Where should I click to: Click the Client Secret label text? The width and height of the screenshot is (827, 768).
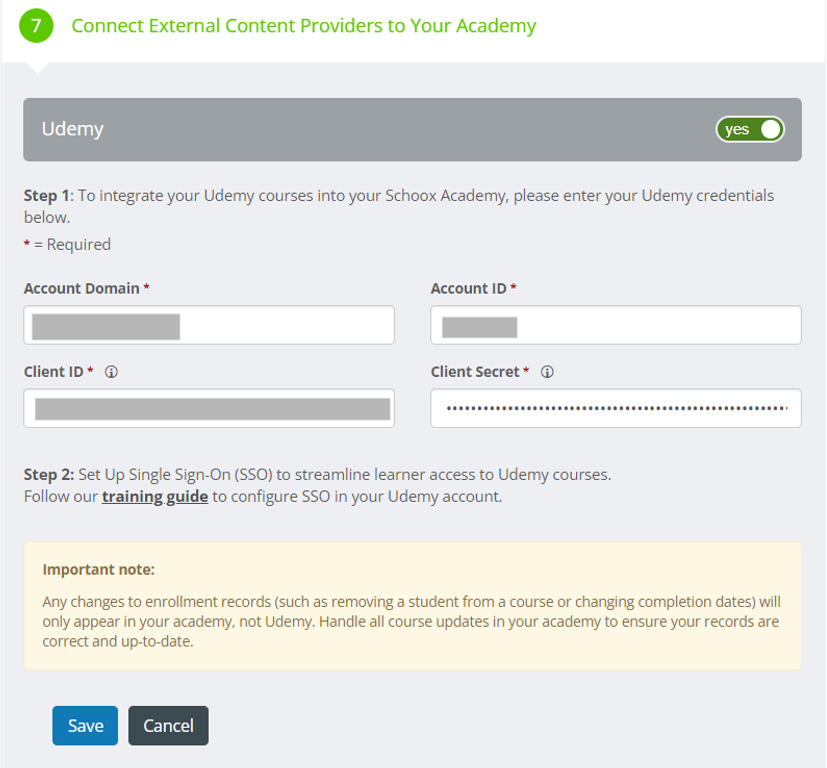click(475, 372)
